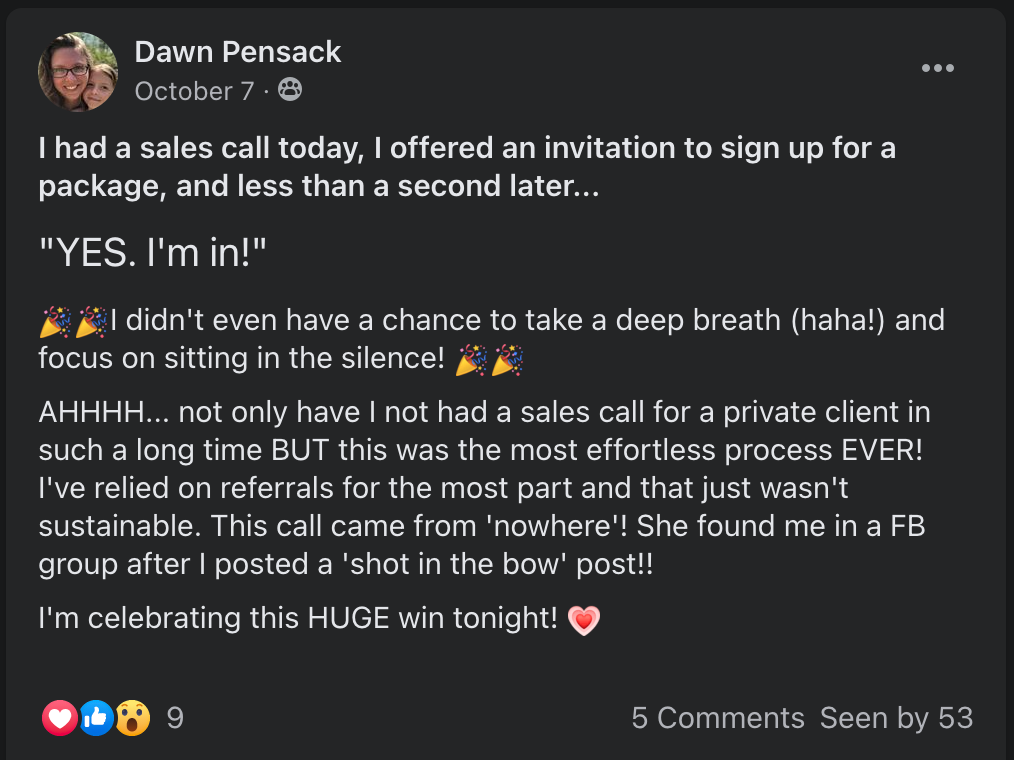Click the paragraph starting with "AHHHH..."
This screenshot has height=760, width=1014.
[480, 488]
